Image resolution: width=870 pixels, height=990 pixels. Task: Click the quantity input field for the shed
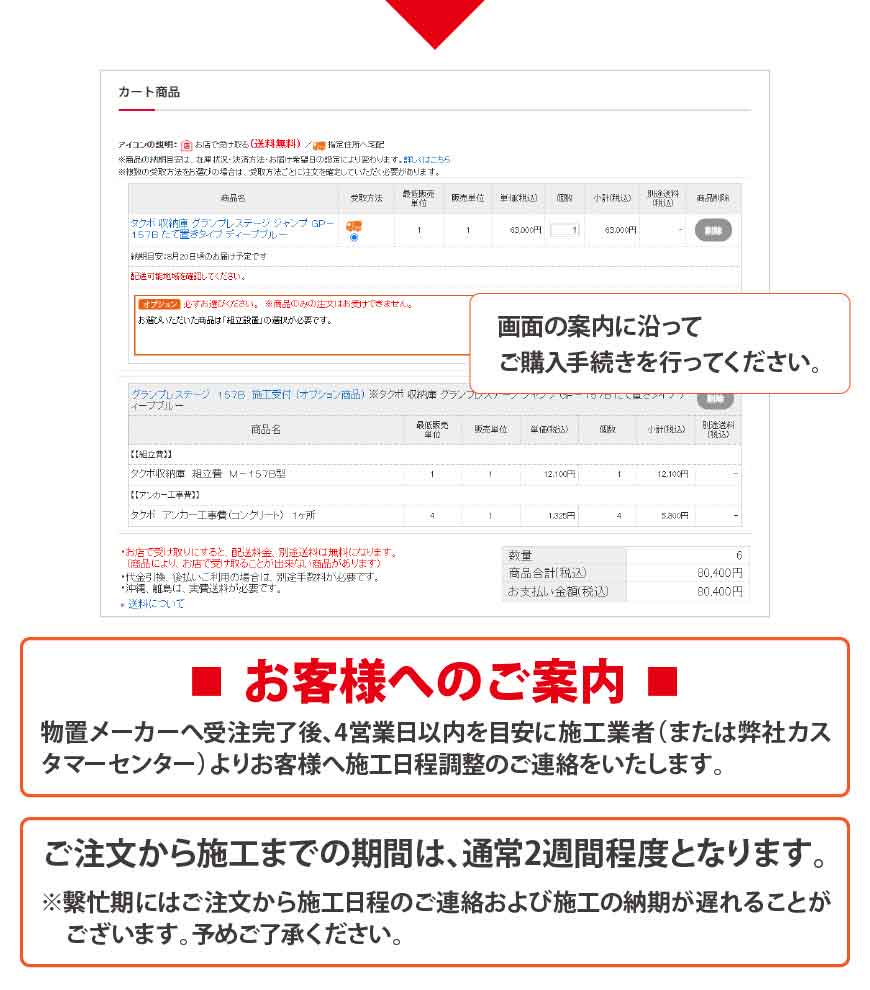(565, 230)
